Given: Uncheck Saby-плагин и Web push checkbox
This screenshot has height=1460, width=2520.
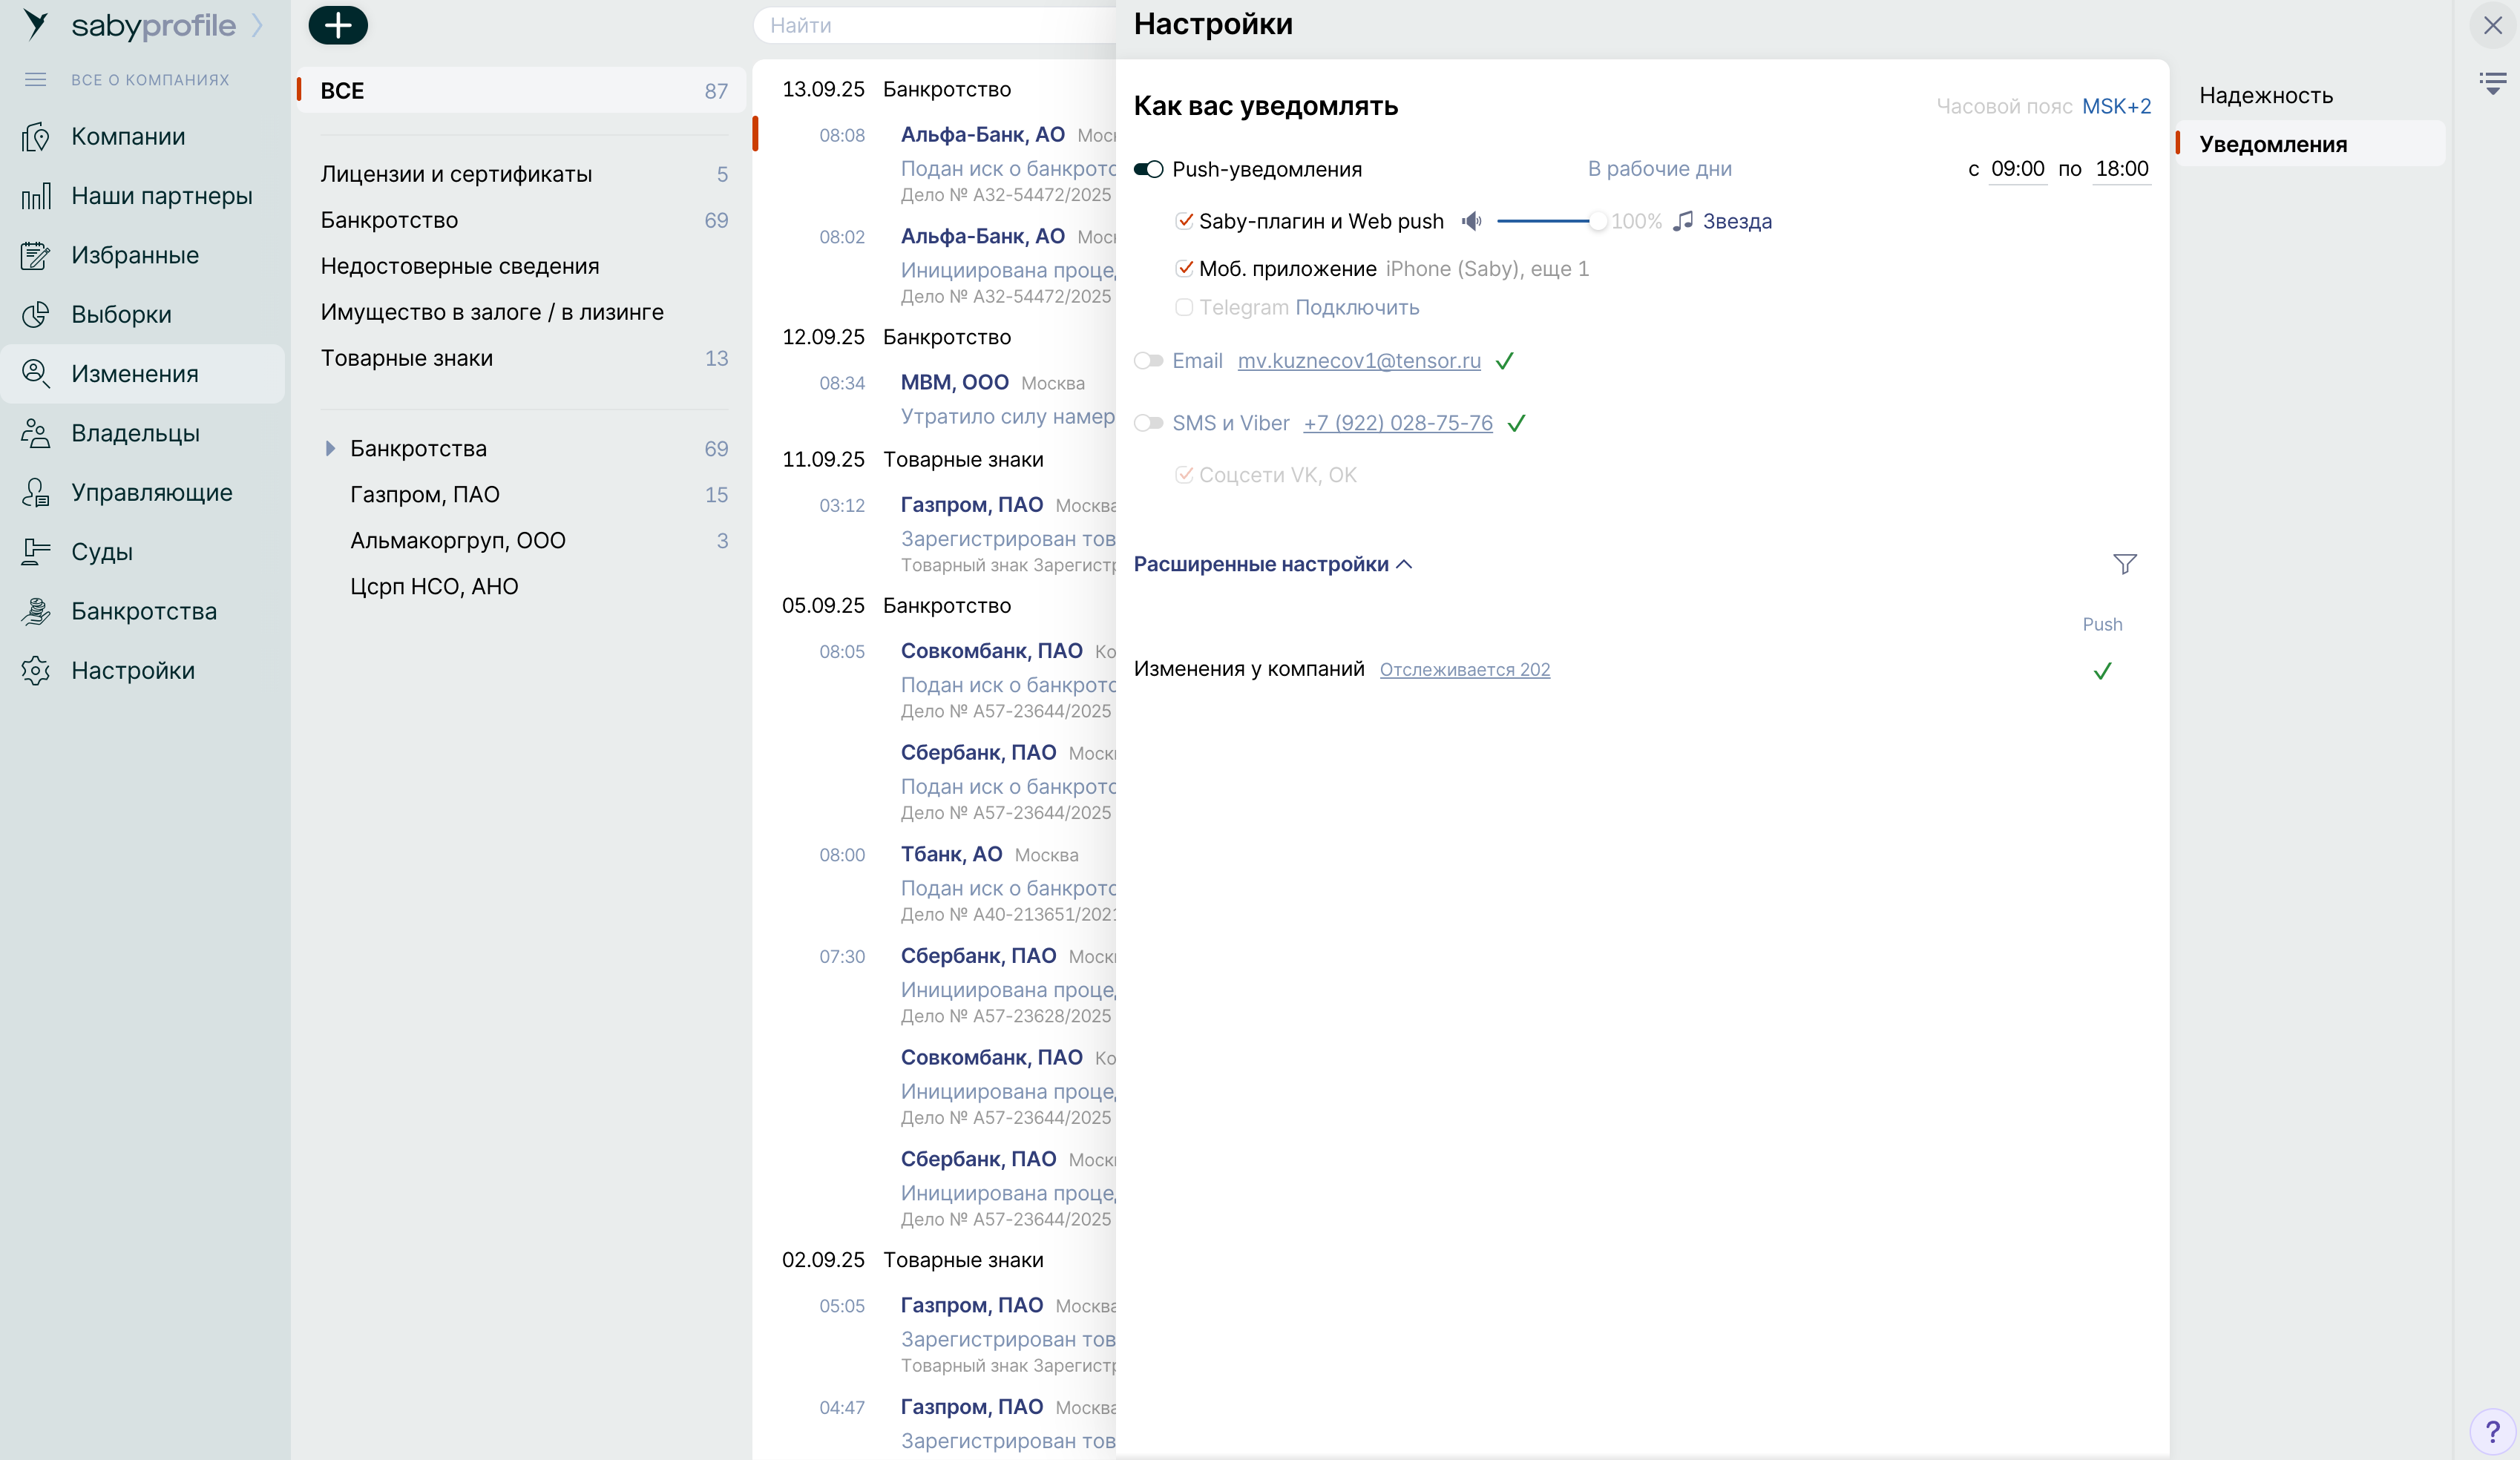Looking at the screenshot, I should (x=1184, y=221).
